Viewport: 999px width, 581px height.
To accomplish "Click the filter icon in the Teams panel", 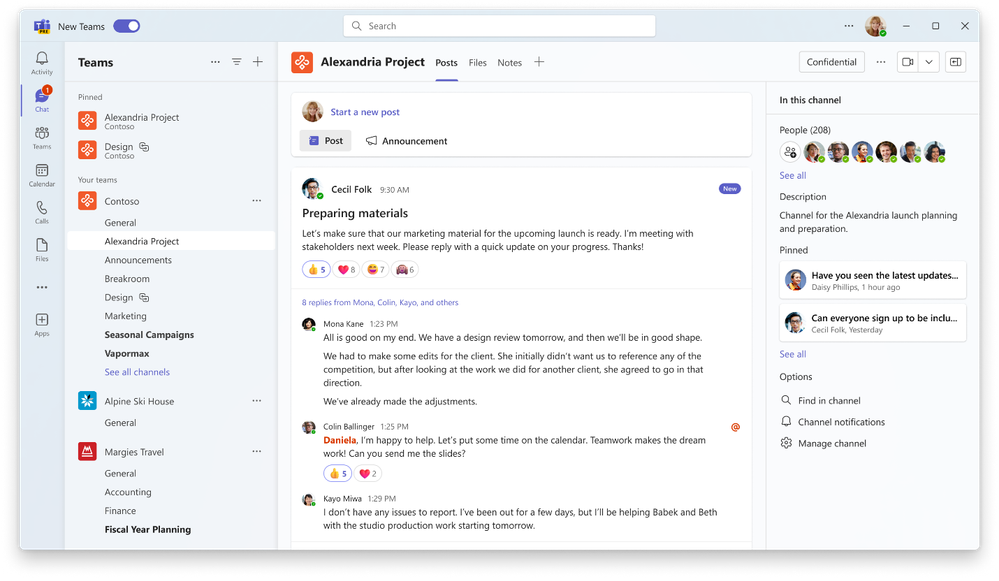I will [236, 61].
